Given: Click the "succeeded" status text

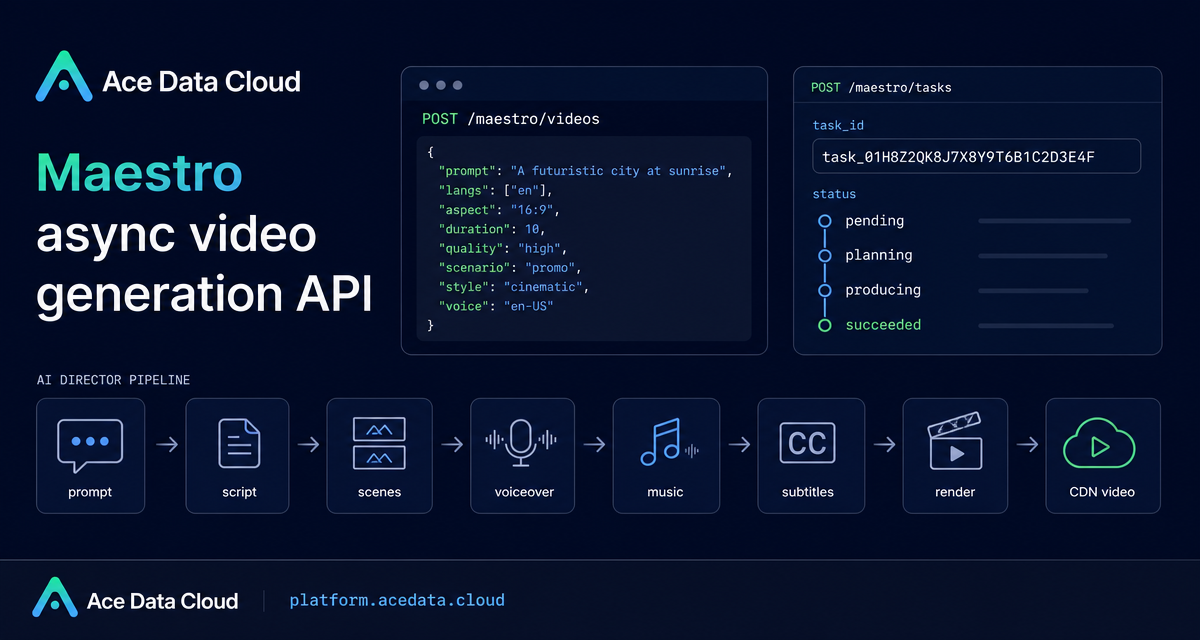Looking at the screenshot, I should [883, 325].
